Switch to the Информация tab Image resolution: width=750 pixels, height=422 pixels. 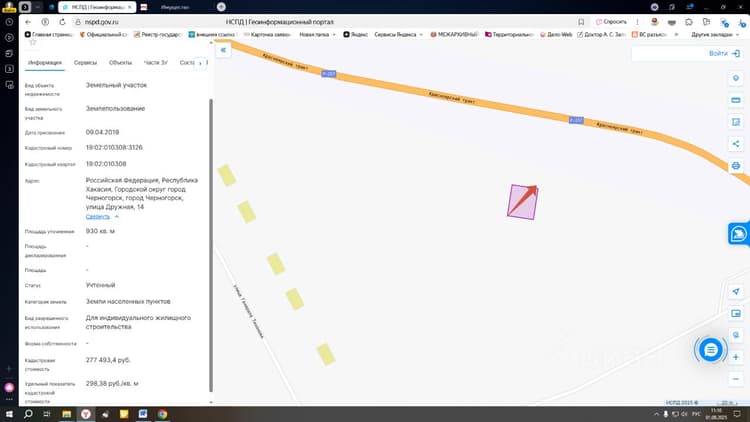click(x=44, y=63)
